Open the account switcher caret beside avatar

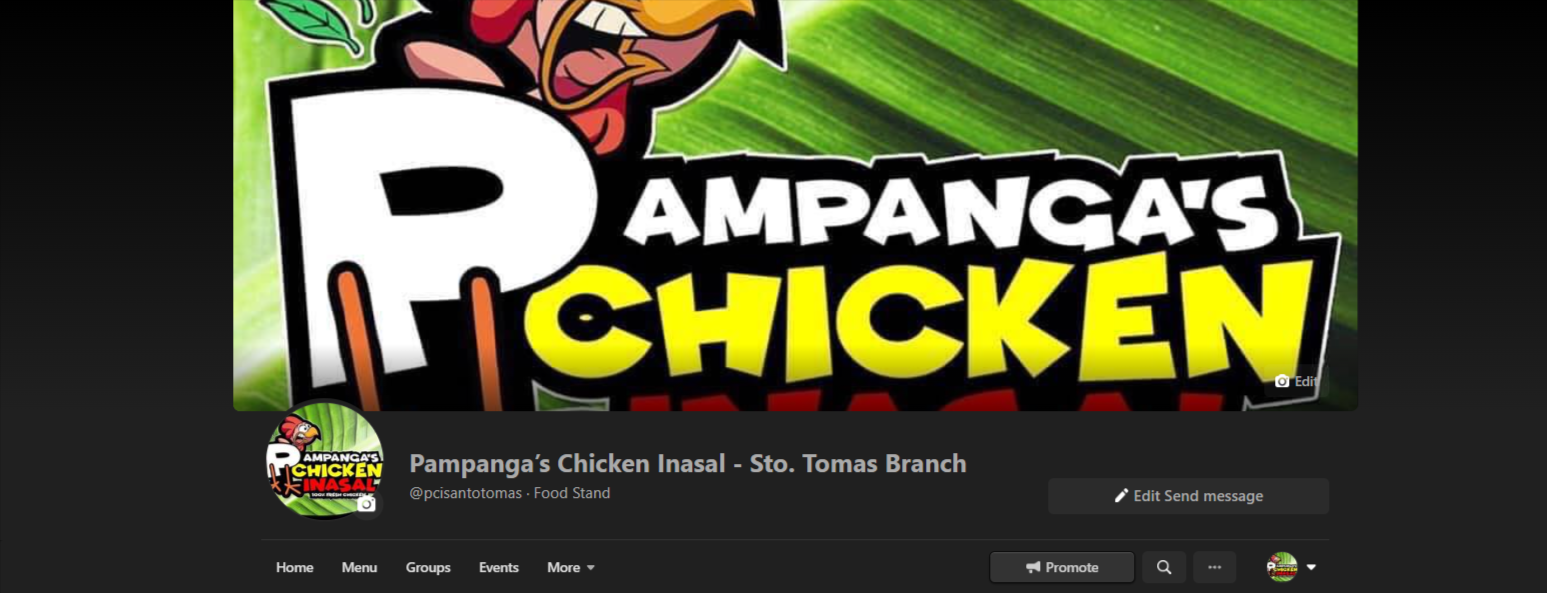tap(1311, 567)
